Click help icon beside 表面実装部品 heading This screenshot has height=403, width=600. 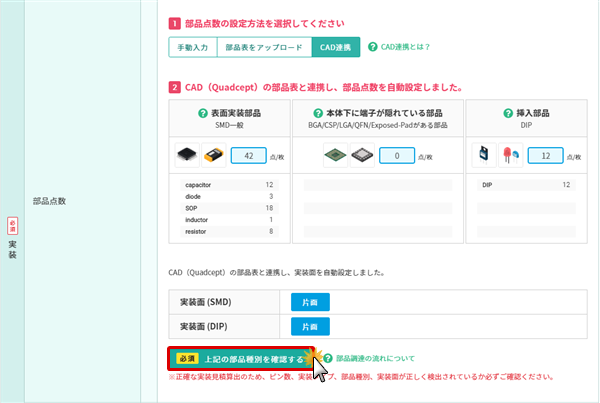(203, 113)
